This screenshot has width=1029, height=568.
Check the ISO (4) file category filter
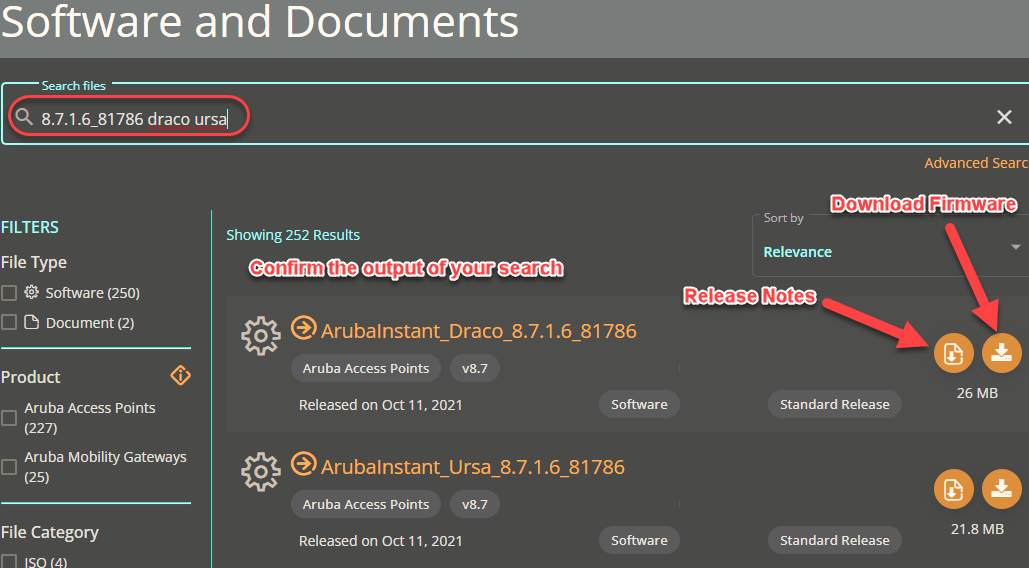(x=9, y=561)
